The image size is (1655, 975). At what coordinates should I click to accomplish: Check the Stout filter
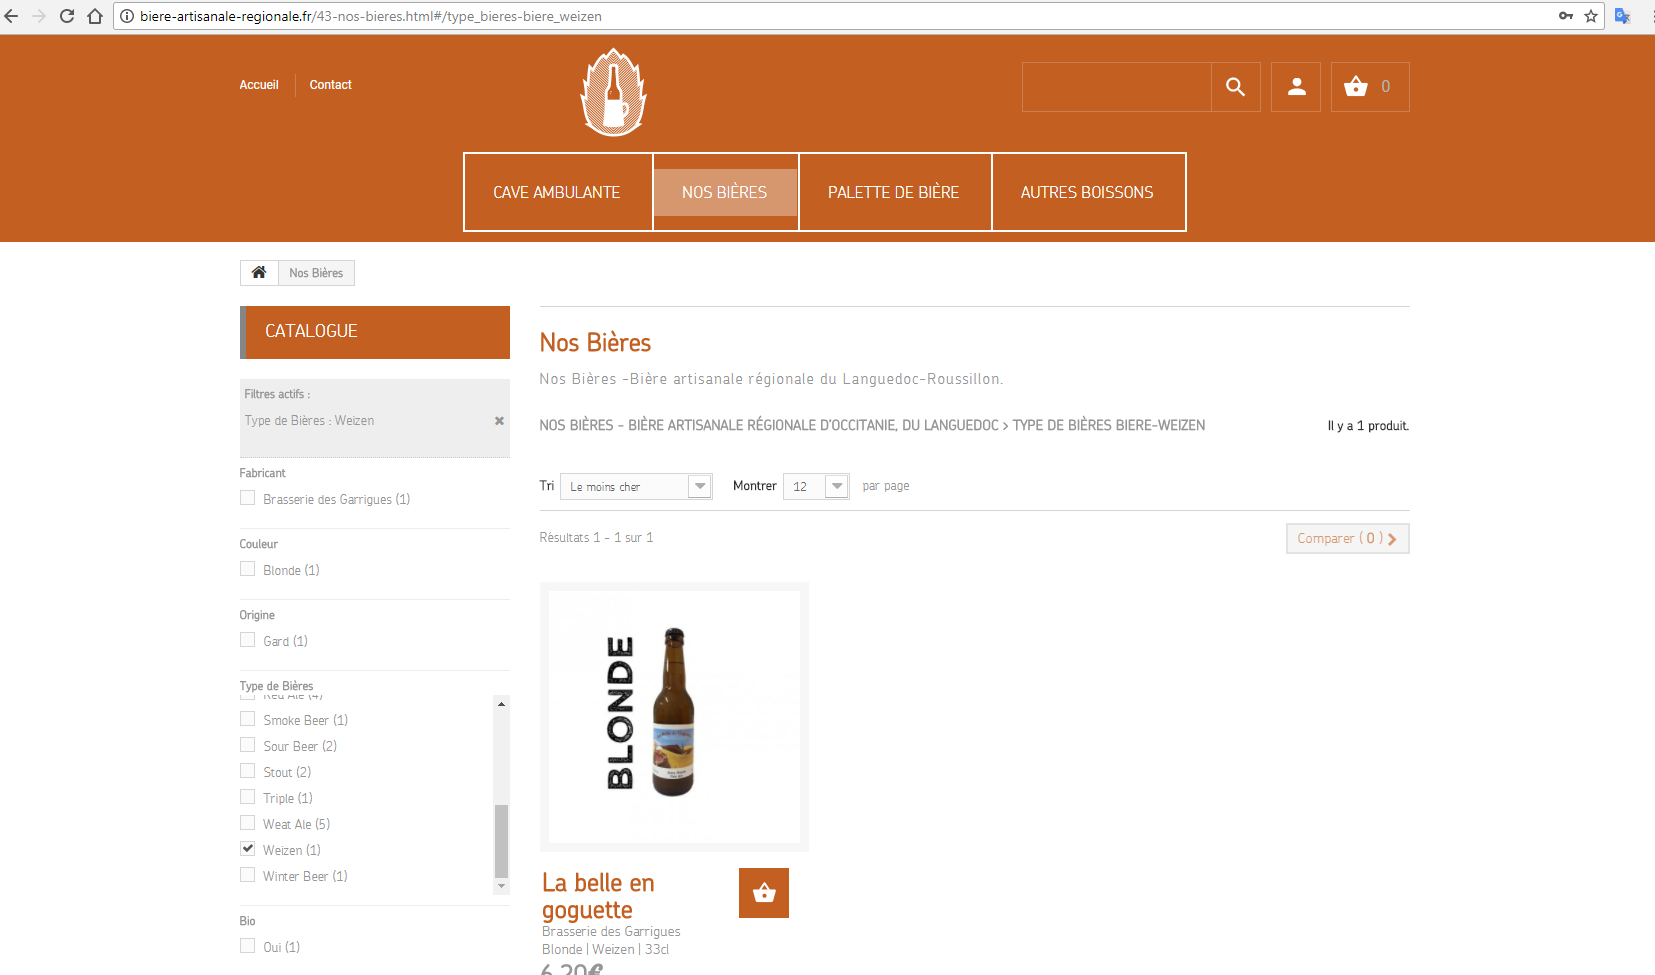tap(247, 771)
